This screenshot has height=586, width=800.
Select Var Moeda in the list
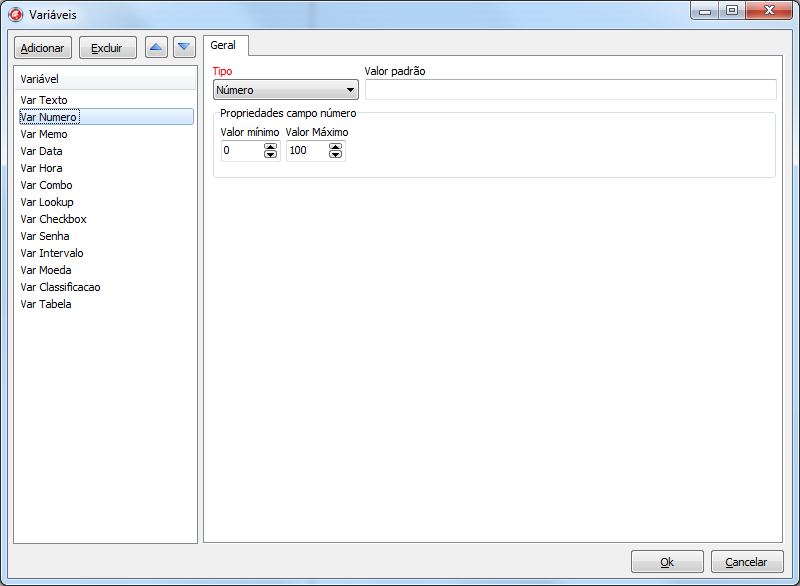pos(46,270)
